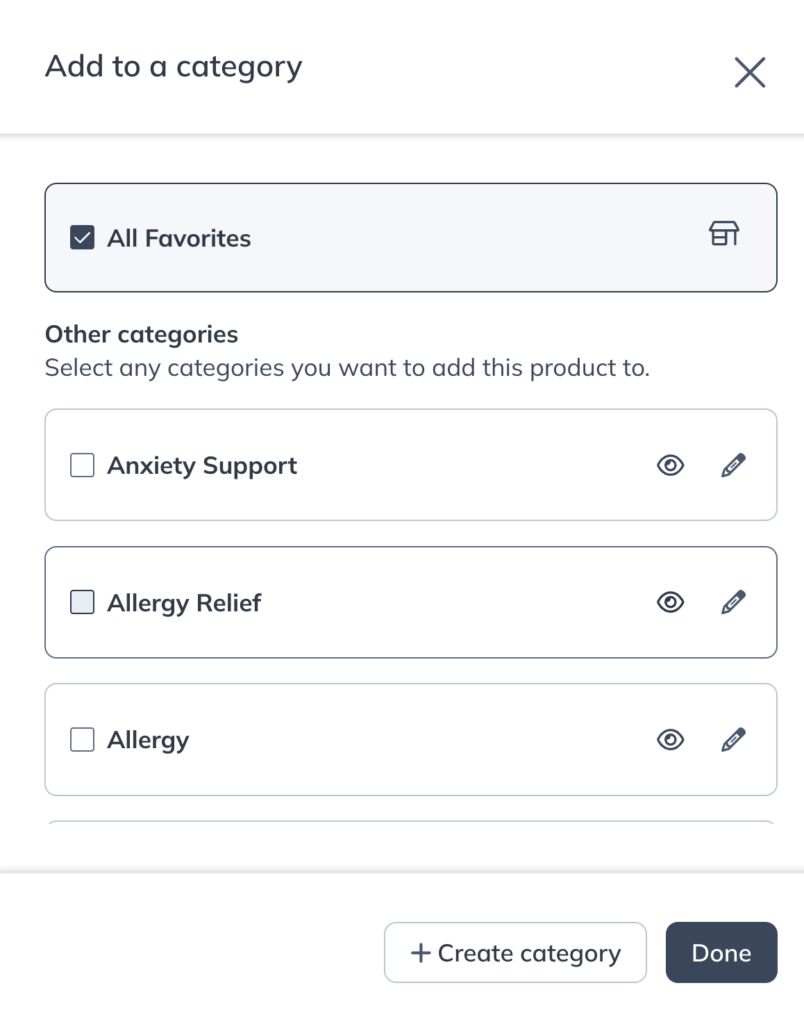
Task: Click the Anxiety Support category name
Action: tap(202, 465)
